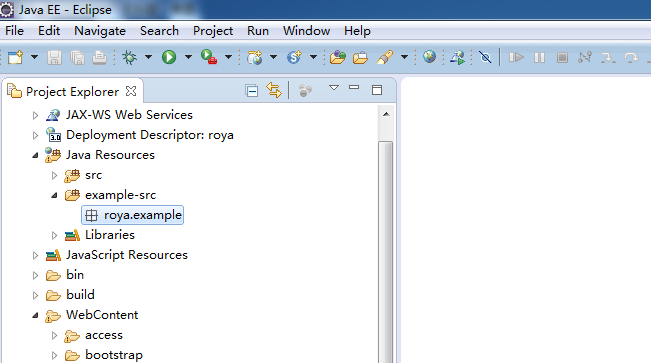The image size is (651, 363).
Task: Click the Step Into icon
Action: coord(608,57)
